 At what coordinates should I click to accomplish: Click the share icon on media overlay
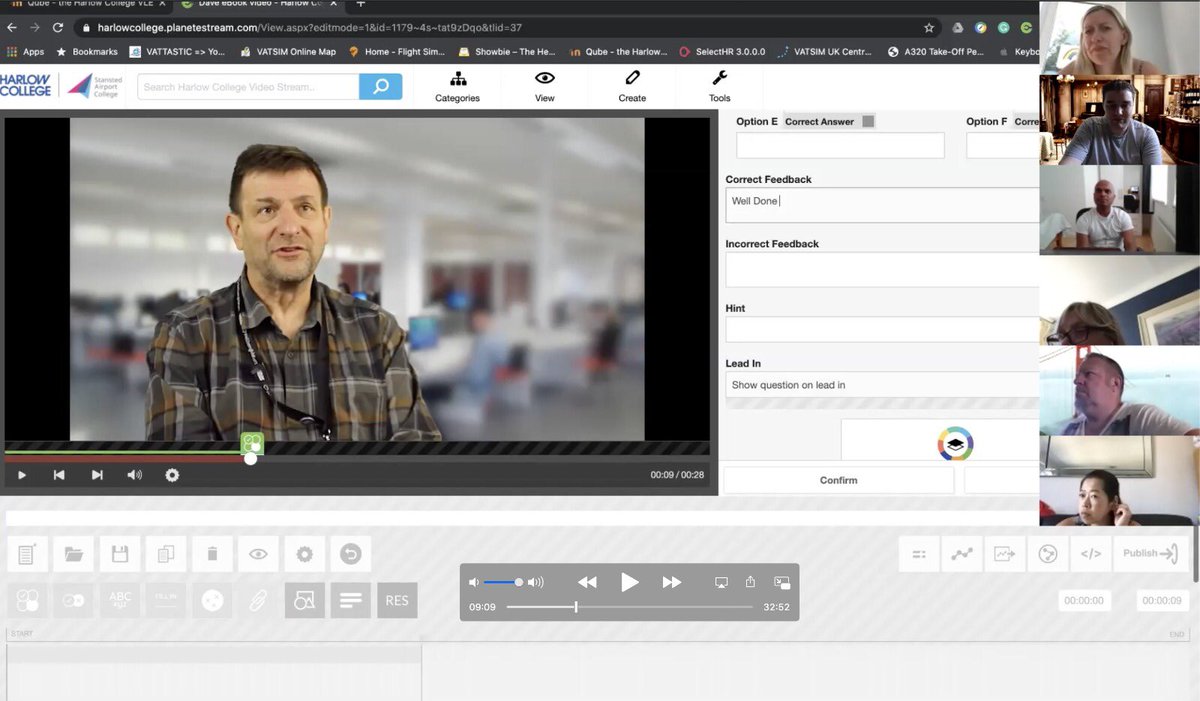pos(750,582)
